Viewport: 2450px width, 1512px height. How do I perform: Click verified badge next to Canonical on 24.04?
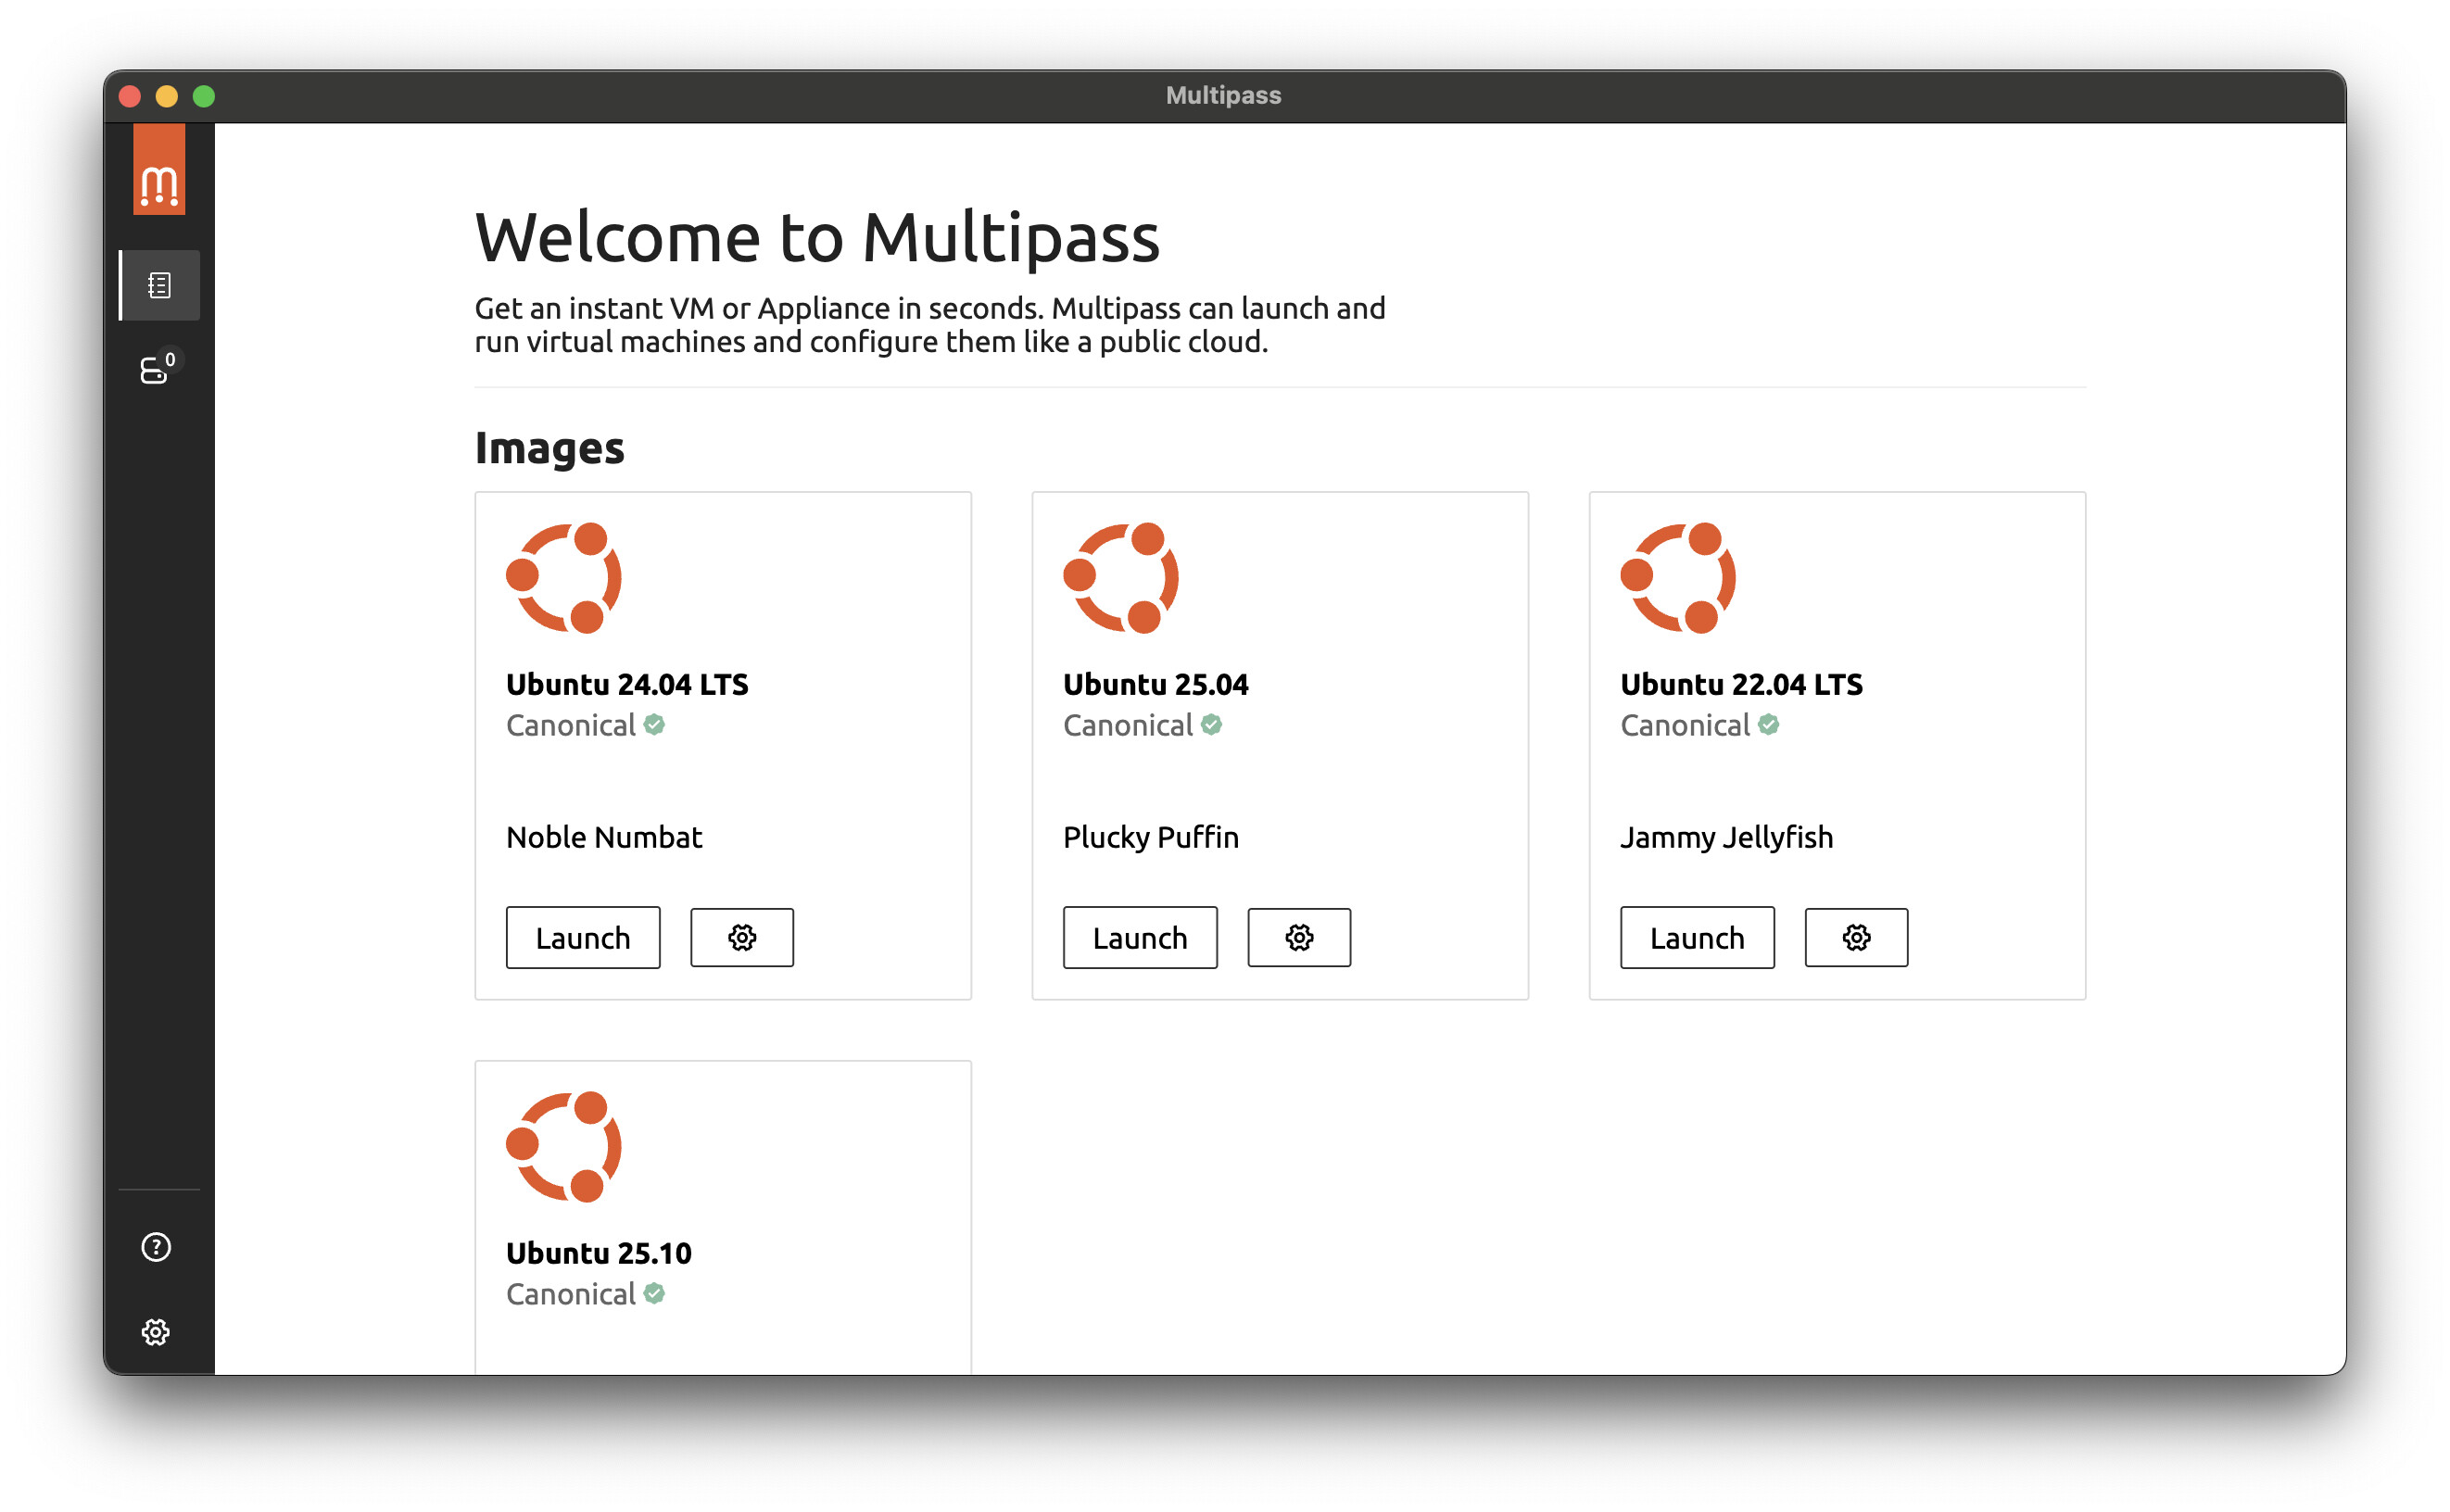pyautogui.click(x=654, y=725)
